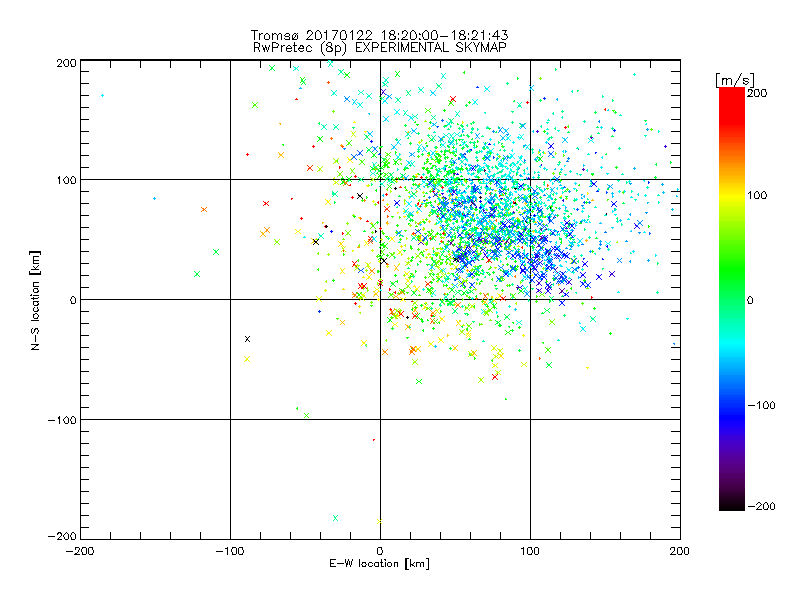The image size is (800, 600).
Task: Click the '[m/s]' colorbar unit label
Action: 734,80
